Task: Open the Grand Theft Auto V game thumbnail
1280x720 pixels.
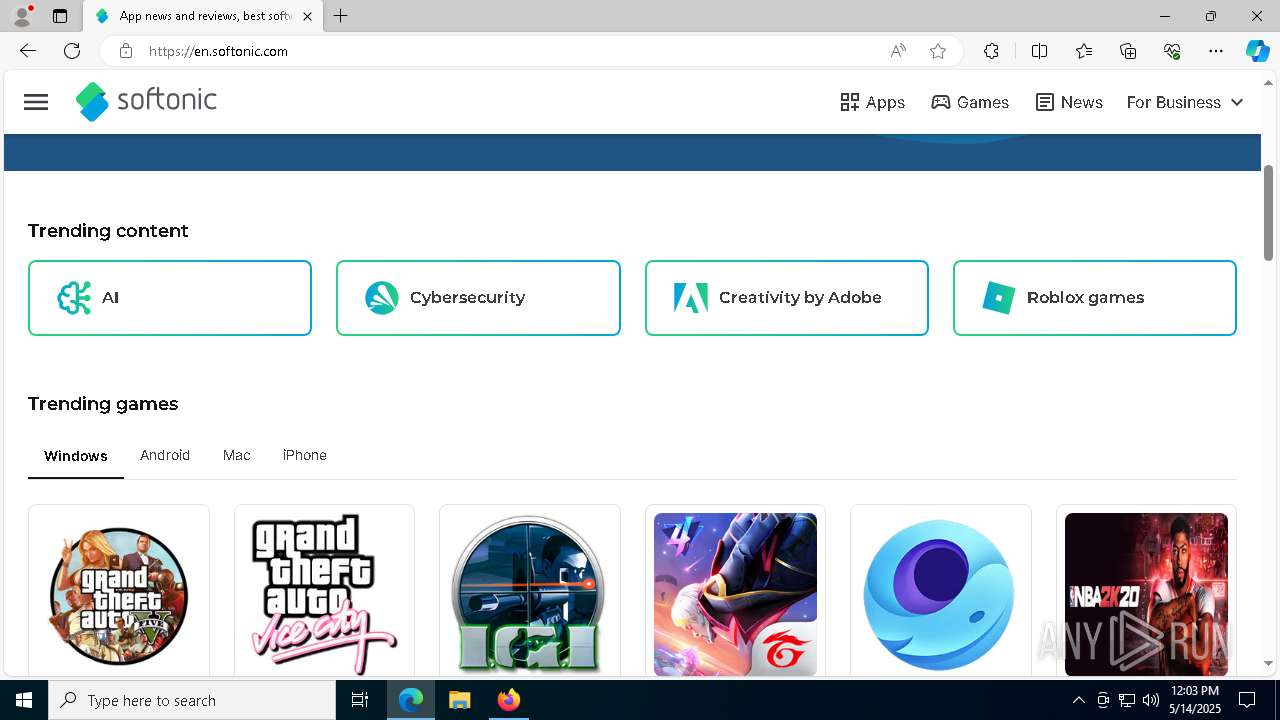Action: [119, 595]
